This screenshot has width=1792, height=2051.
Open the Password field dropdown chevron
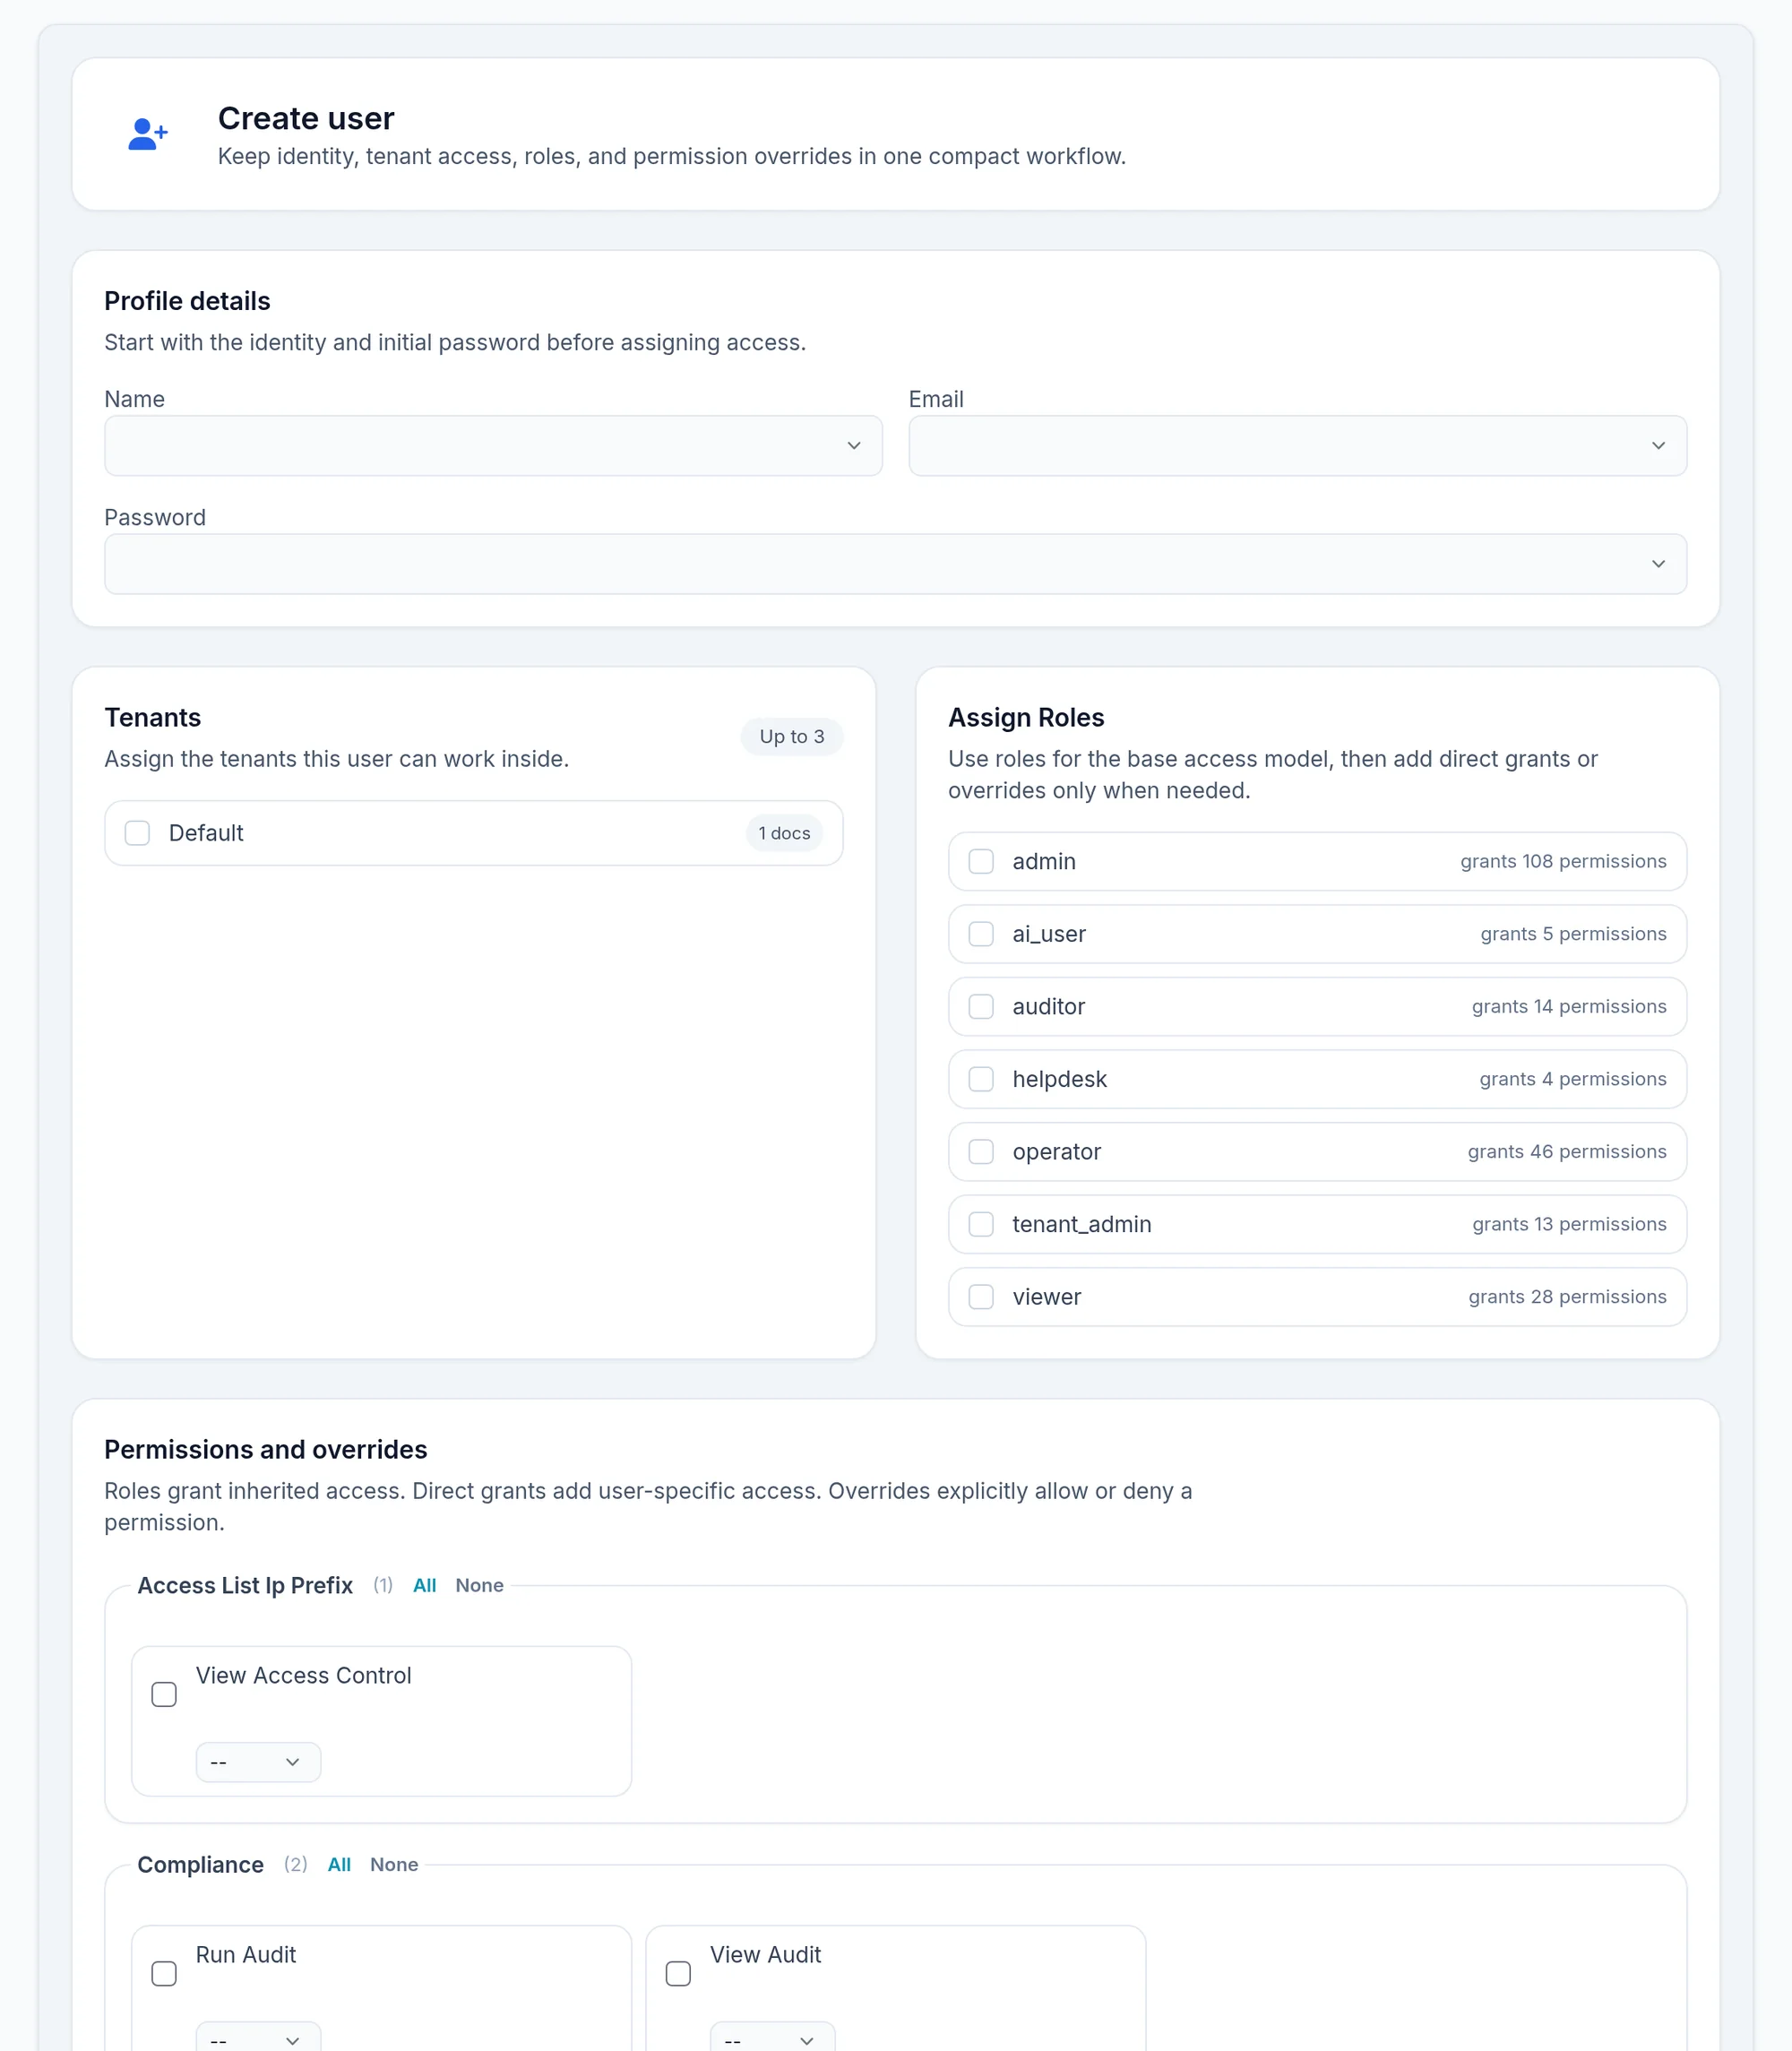tap(1658, 564)
